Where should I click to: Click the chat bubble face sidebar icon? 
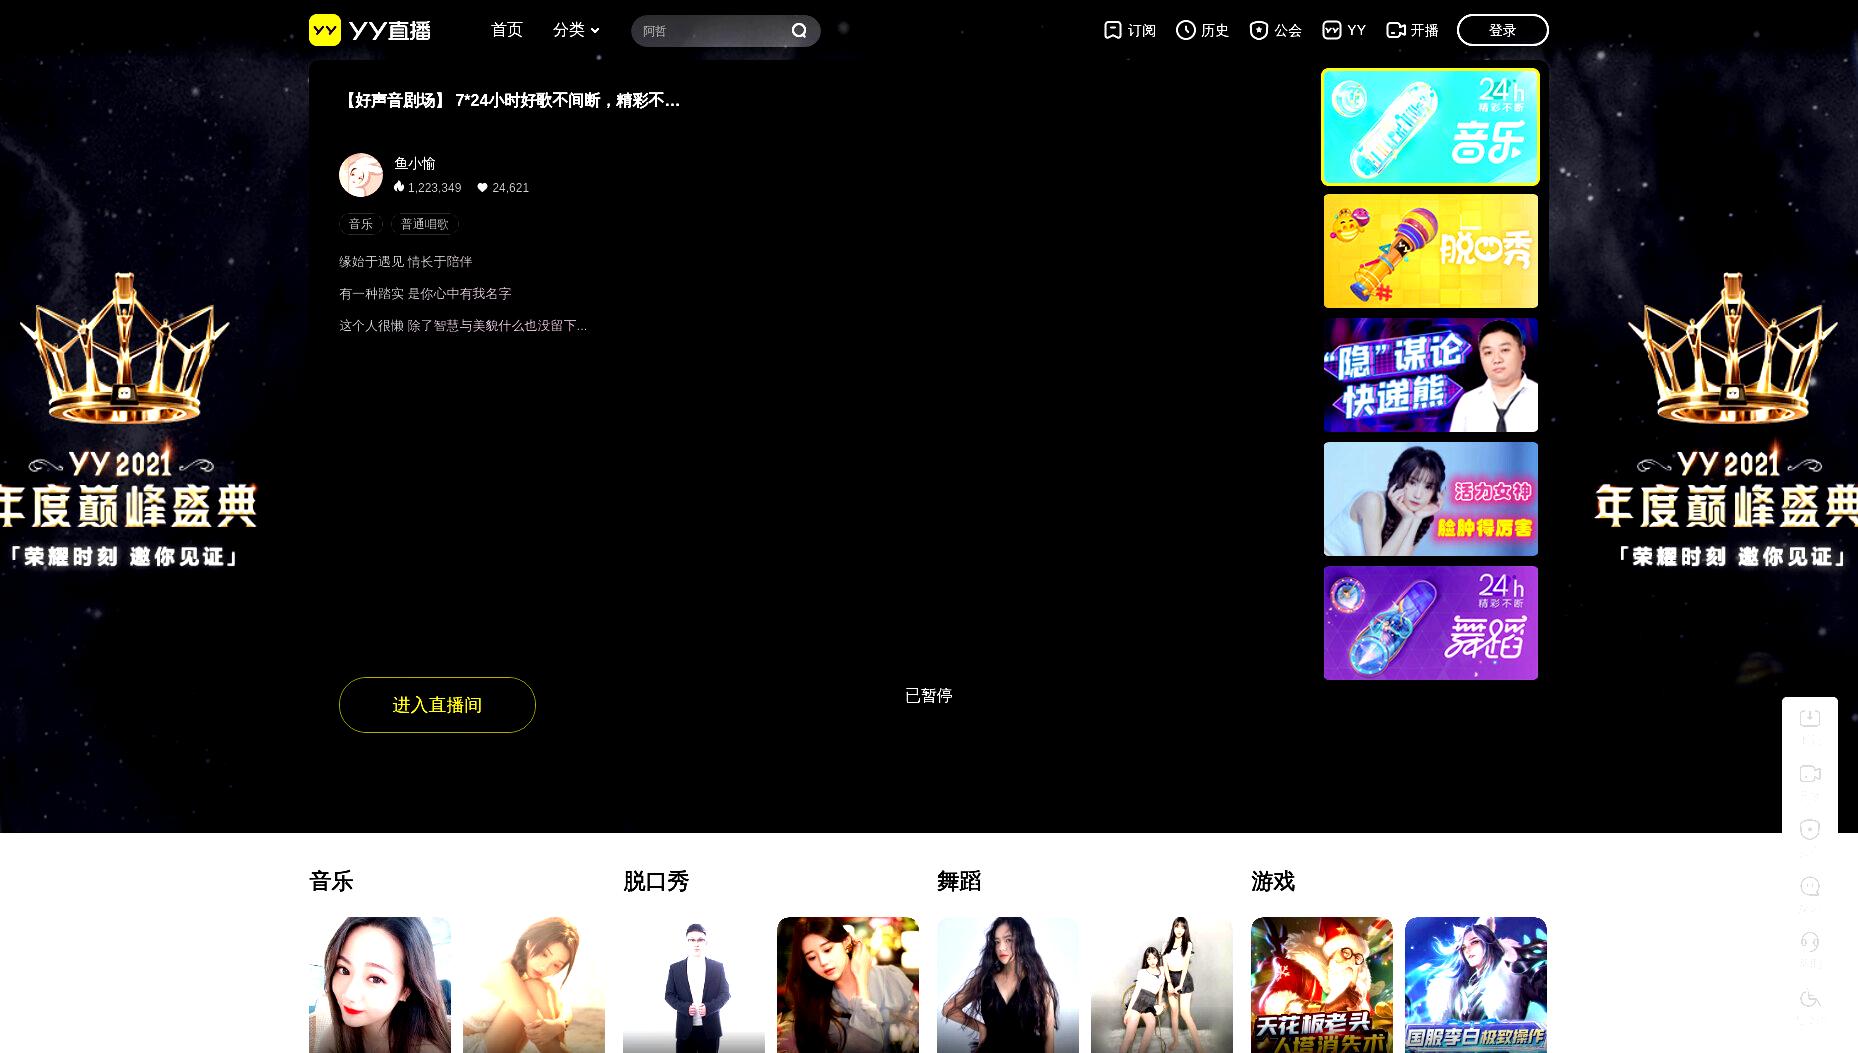(x=1810, y=886)
